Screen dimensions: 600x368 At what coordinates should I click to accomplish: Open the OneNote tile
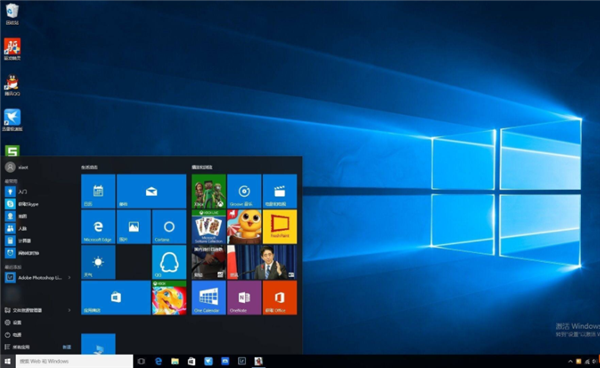(244, 298)
